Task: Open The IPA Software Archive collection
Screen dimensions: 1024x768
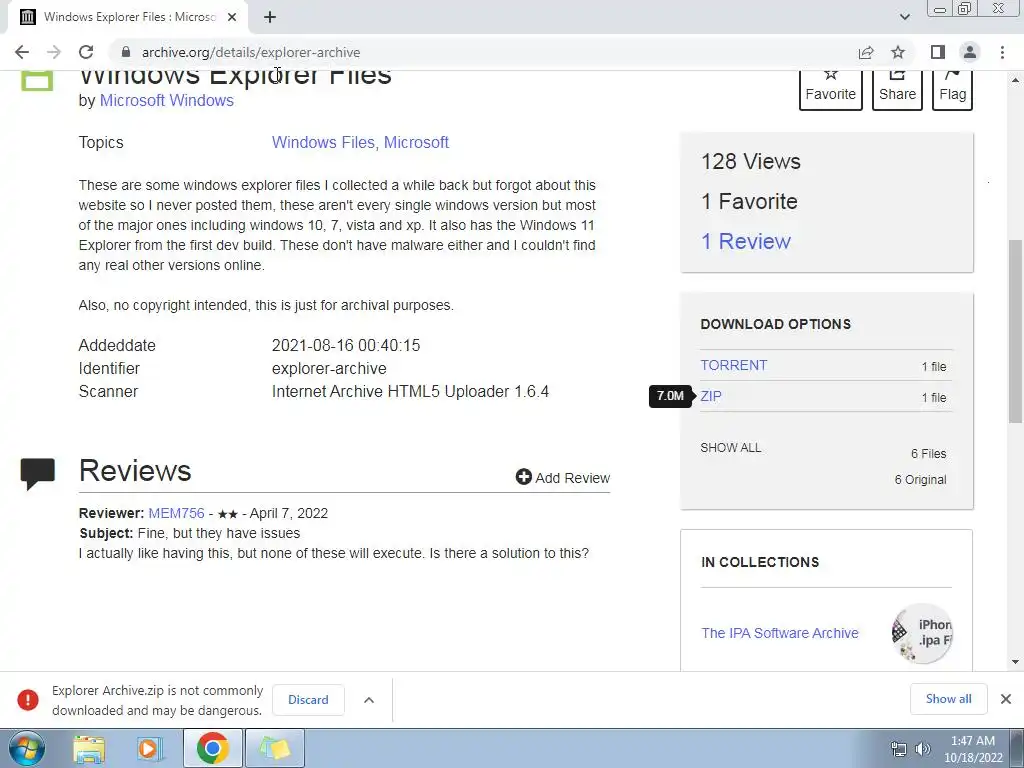Action: (x=780, y=633)
